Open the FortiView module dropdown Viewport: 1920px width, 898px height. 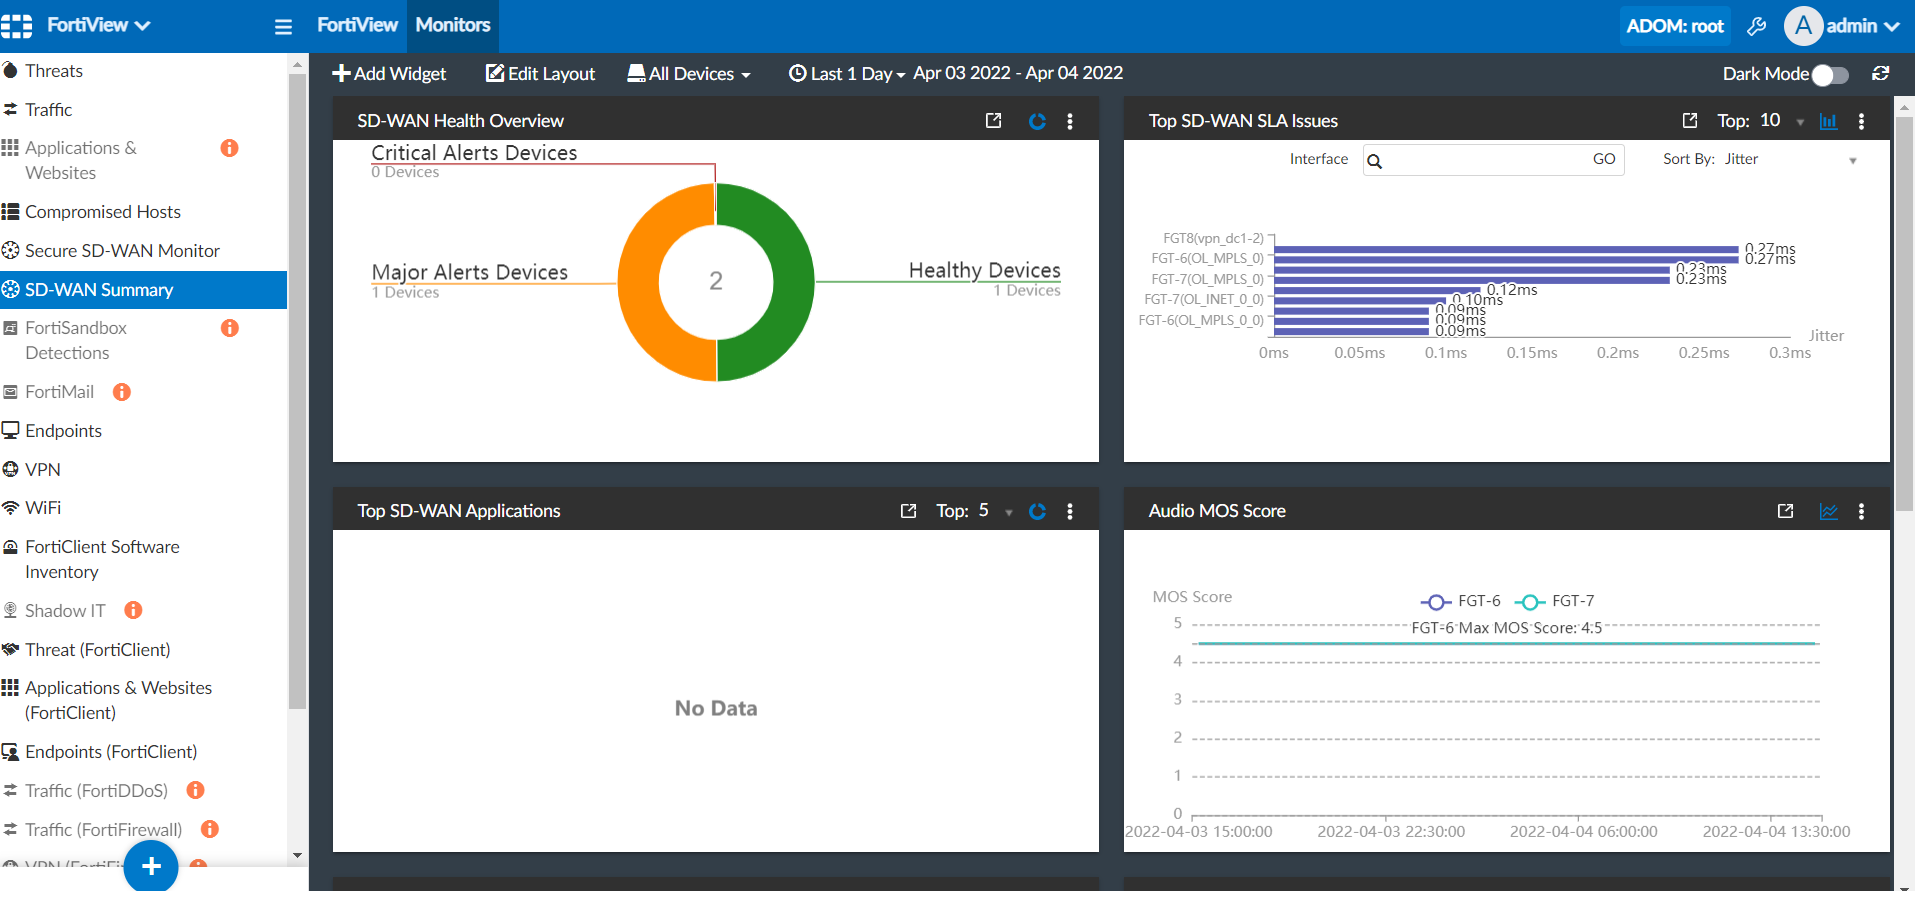coord(98,25)
